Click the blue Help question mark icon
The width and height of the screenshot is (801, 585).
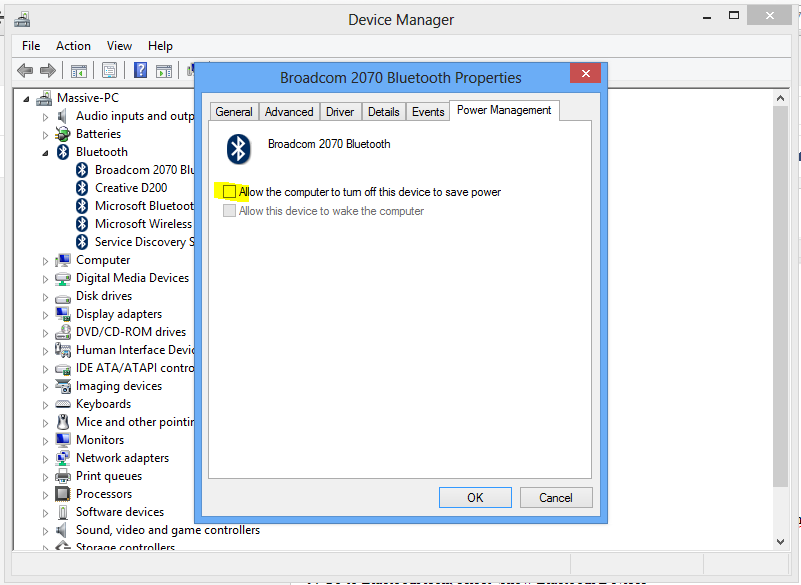pyautogui.click(x=140, y=70)
